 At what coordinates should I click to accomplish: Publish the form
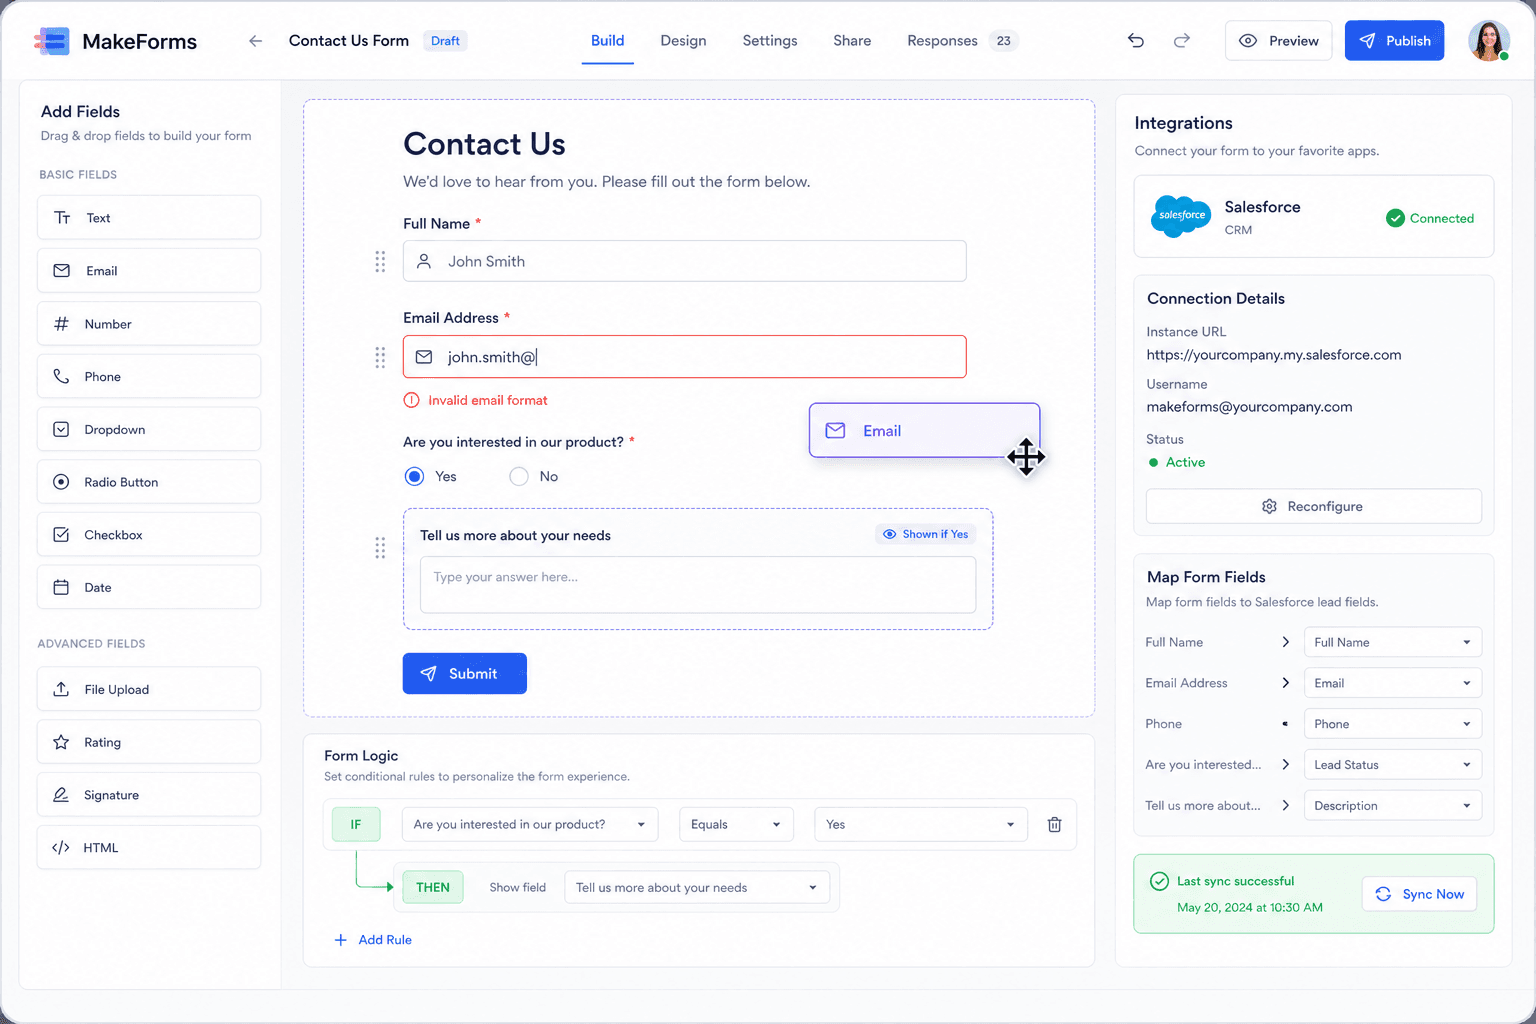[1394, 41]
